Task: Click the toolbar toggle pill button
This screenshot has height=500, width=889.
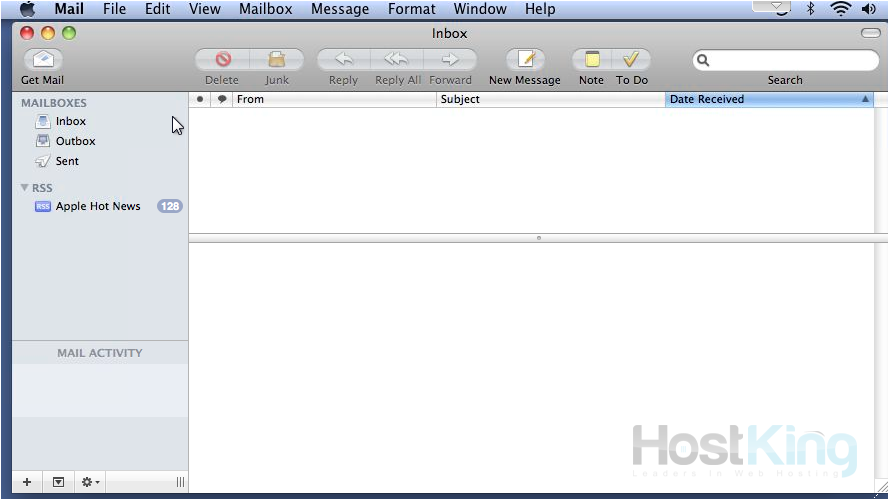Action: click(x=871, y=33)
